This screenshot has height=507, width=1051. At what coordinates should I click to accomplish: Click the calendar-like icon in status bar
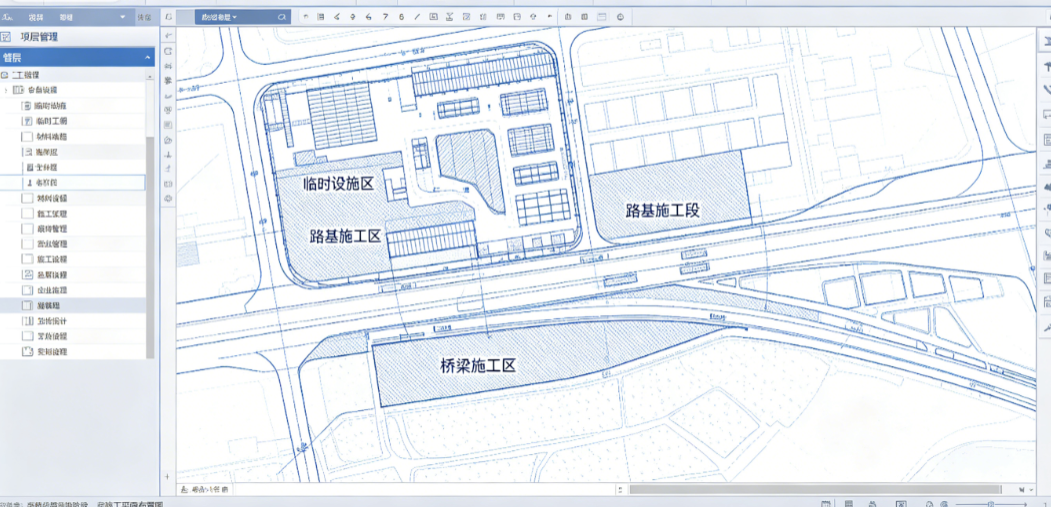tap(826, 503)
